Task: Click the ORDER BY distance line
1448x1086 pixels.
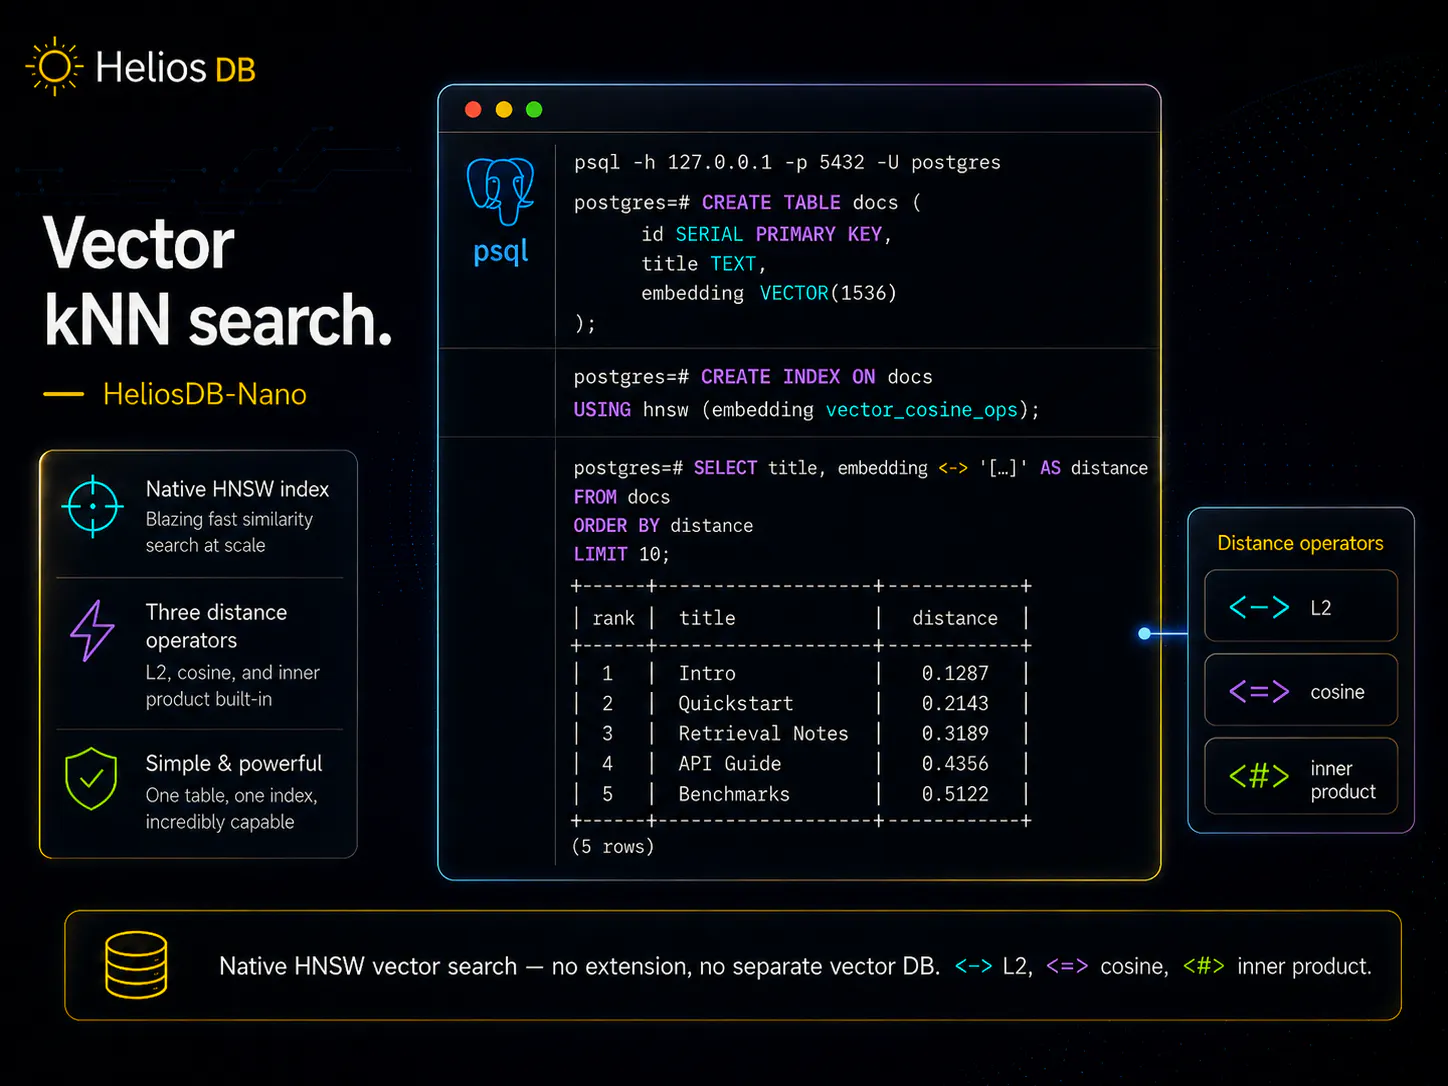Action: 663,526
